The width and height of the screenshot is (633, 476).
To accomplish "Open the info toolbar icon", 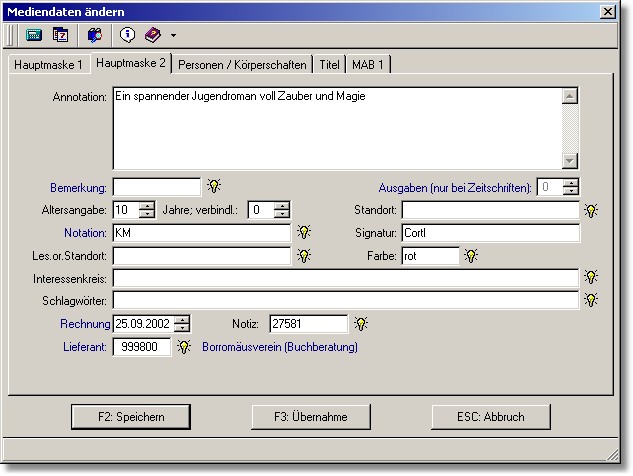I will point(127,34).
